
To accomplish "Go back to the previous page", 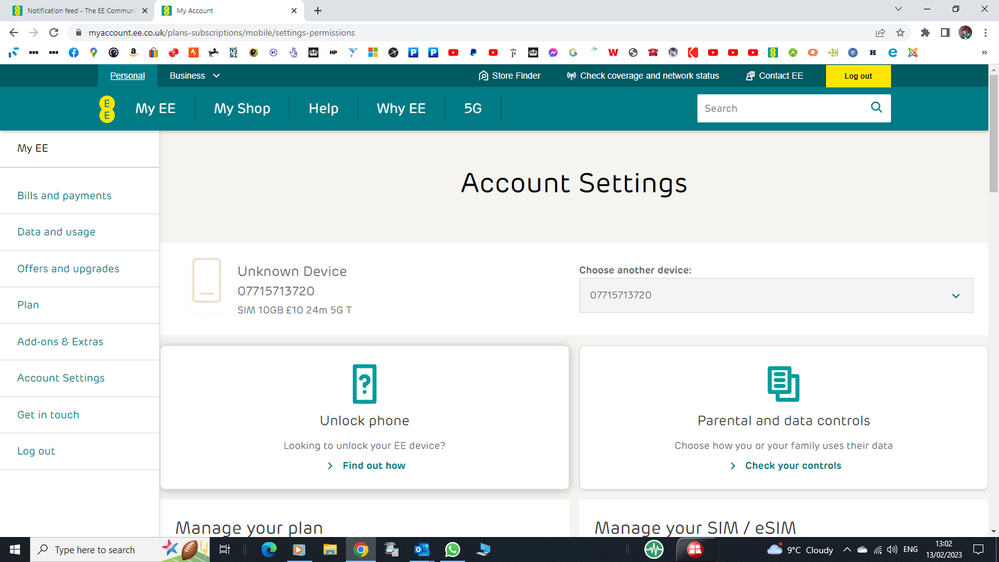I will (x=13, y=32).
